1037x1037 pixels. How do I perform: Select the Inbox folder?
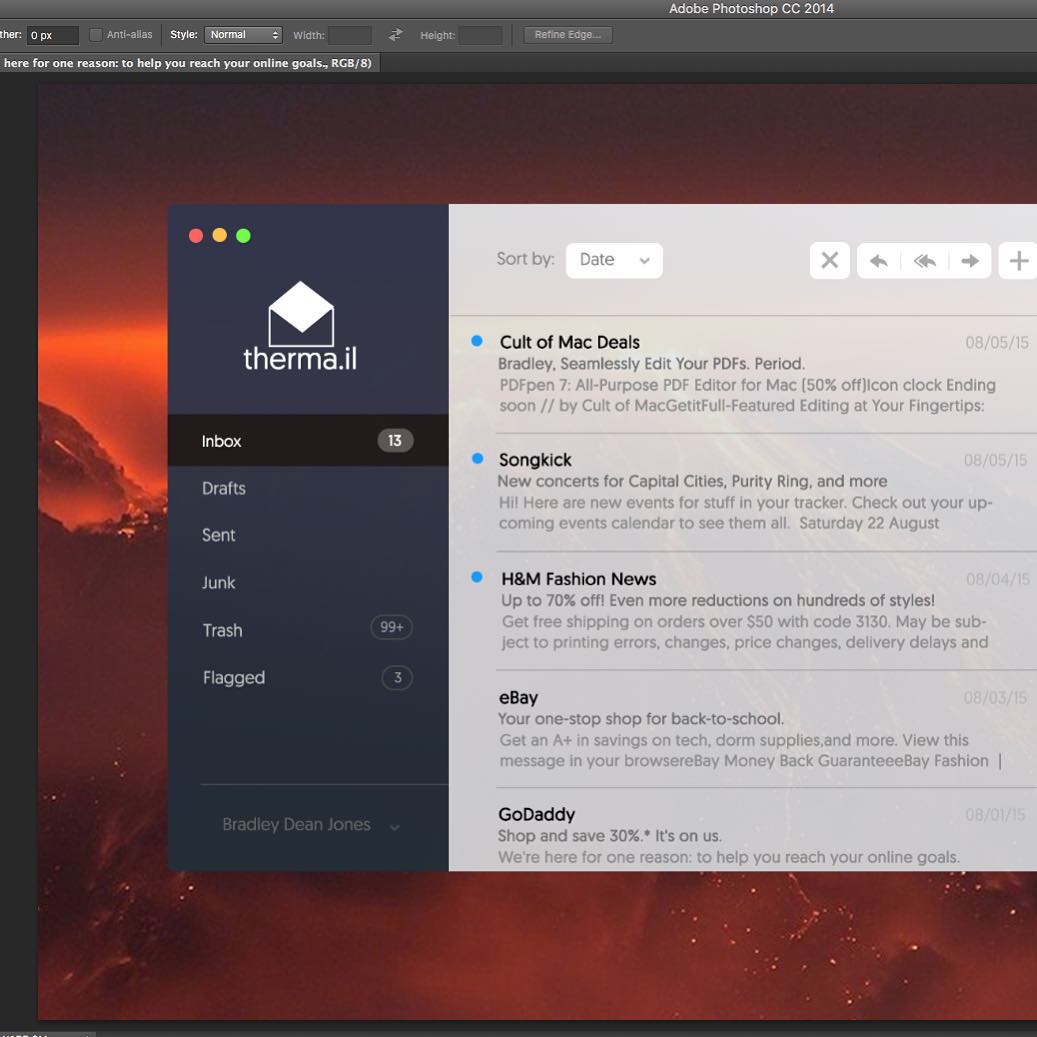[x=308, y=440]
